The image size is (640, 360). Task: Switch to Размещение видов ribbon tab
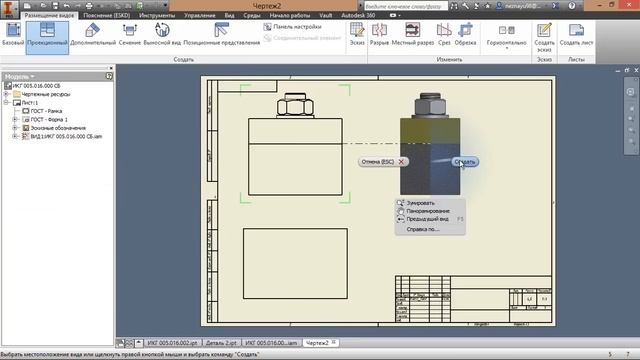[49, 16]
